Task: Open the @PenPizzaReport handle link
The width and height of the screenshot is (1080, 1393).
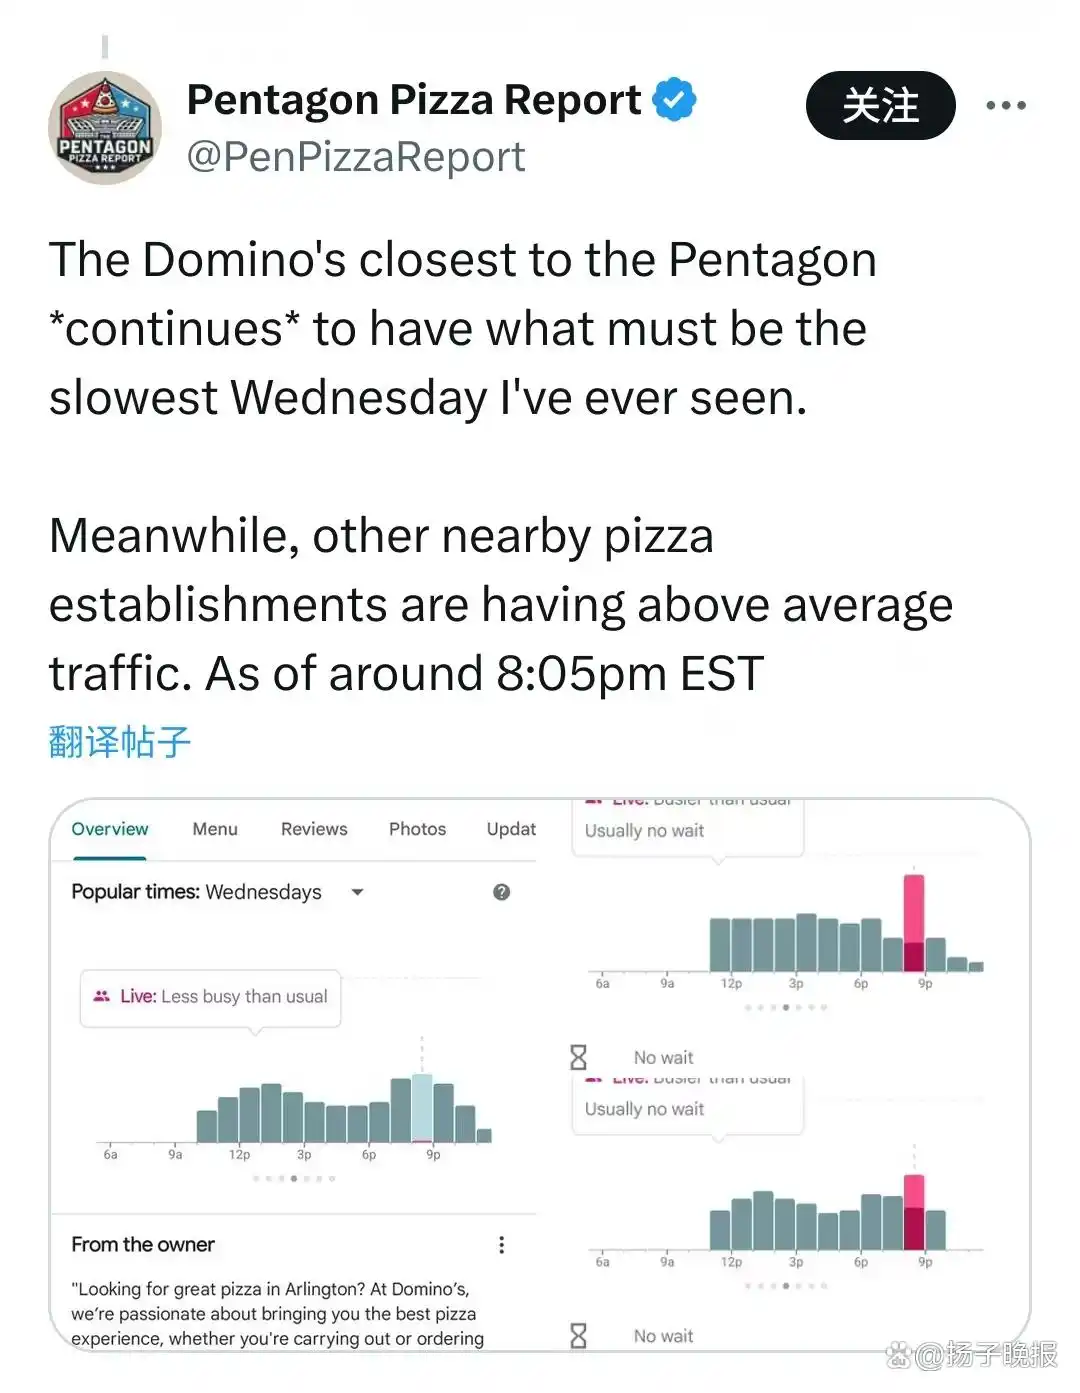Action: pos(356,157)
